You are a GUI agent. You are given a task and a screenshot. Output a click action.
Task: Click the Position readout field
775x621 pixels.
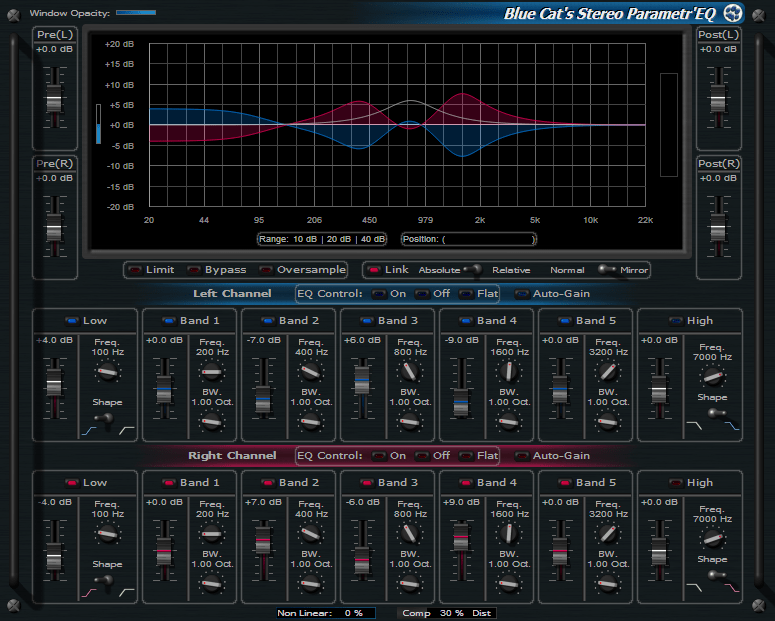469,239
